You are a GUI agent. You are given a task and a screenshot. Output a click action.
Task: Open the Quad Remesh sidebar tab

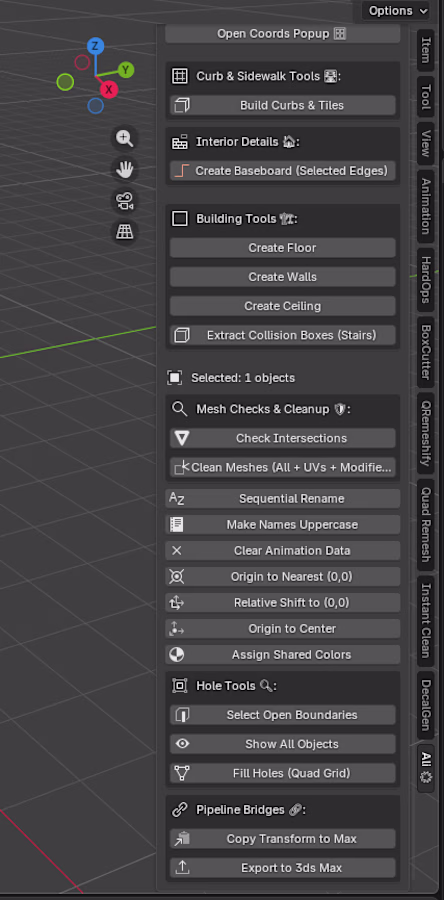click(x=426, y=525)
